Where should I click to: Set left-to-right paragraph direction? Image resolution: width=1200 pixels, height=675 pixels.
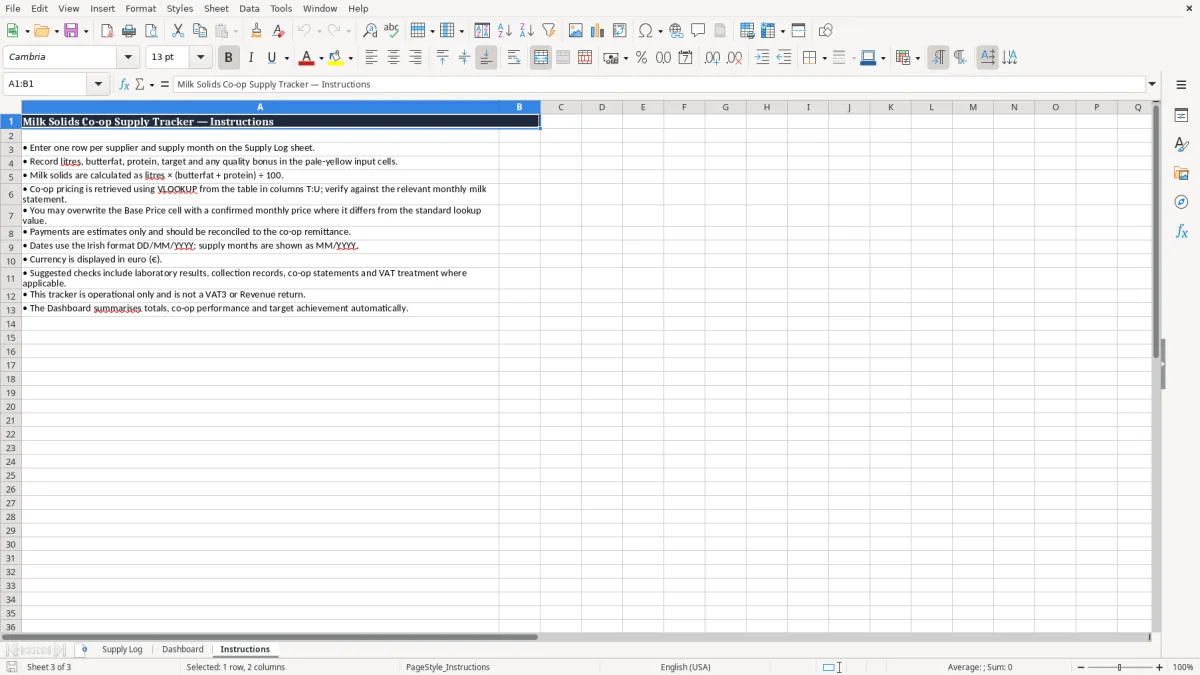point(938,58)
